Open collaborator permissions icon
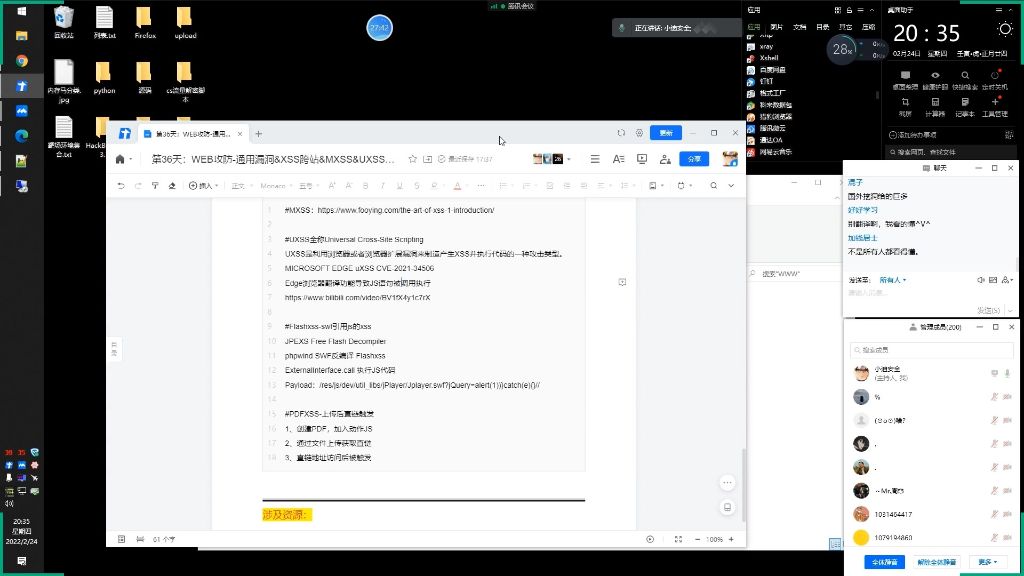 665,159
